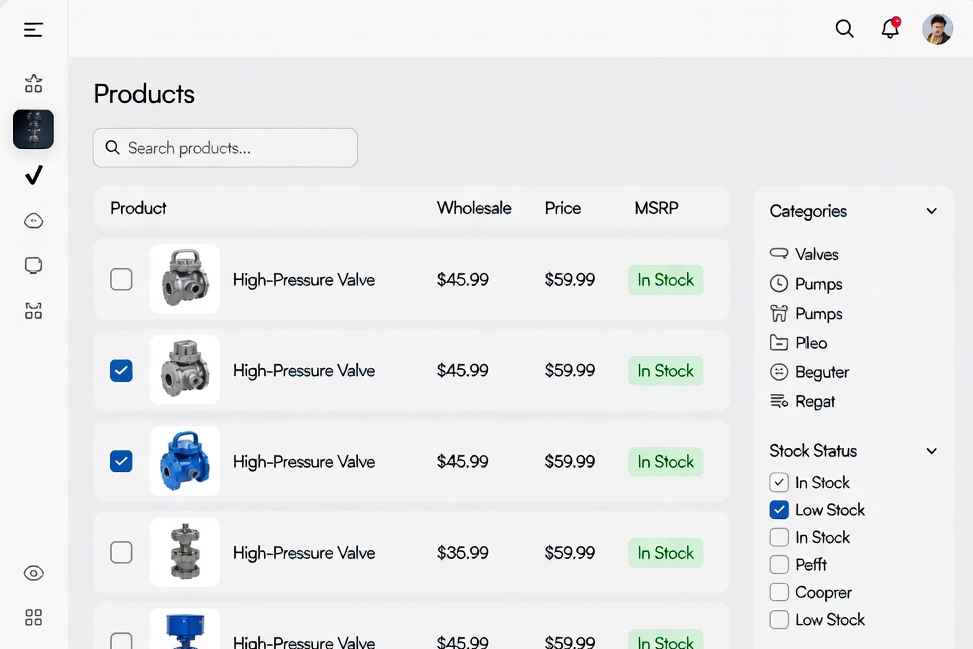Click the eye icon near the sidebar bottom

click(x=33, y=573)
